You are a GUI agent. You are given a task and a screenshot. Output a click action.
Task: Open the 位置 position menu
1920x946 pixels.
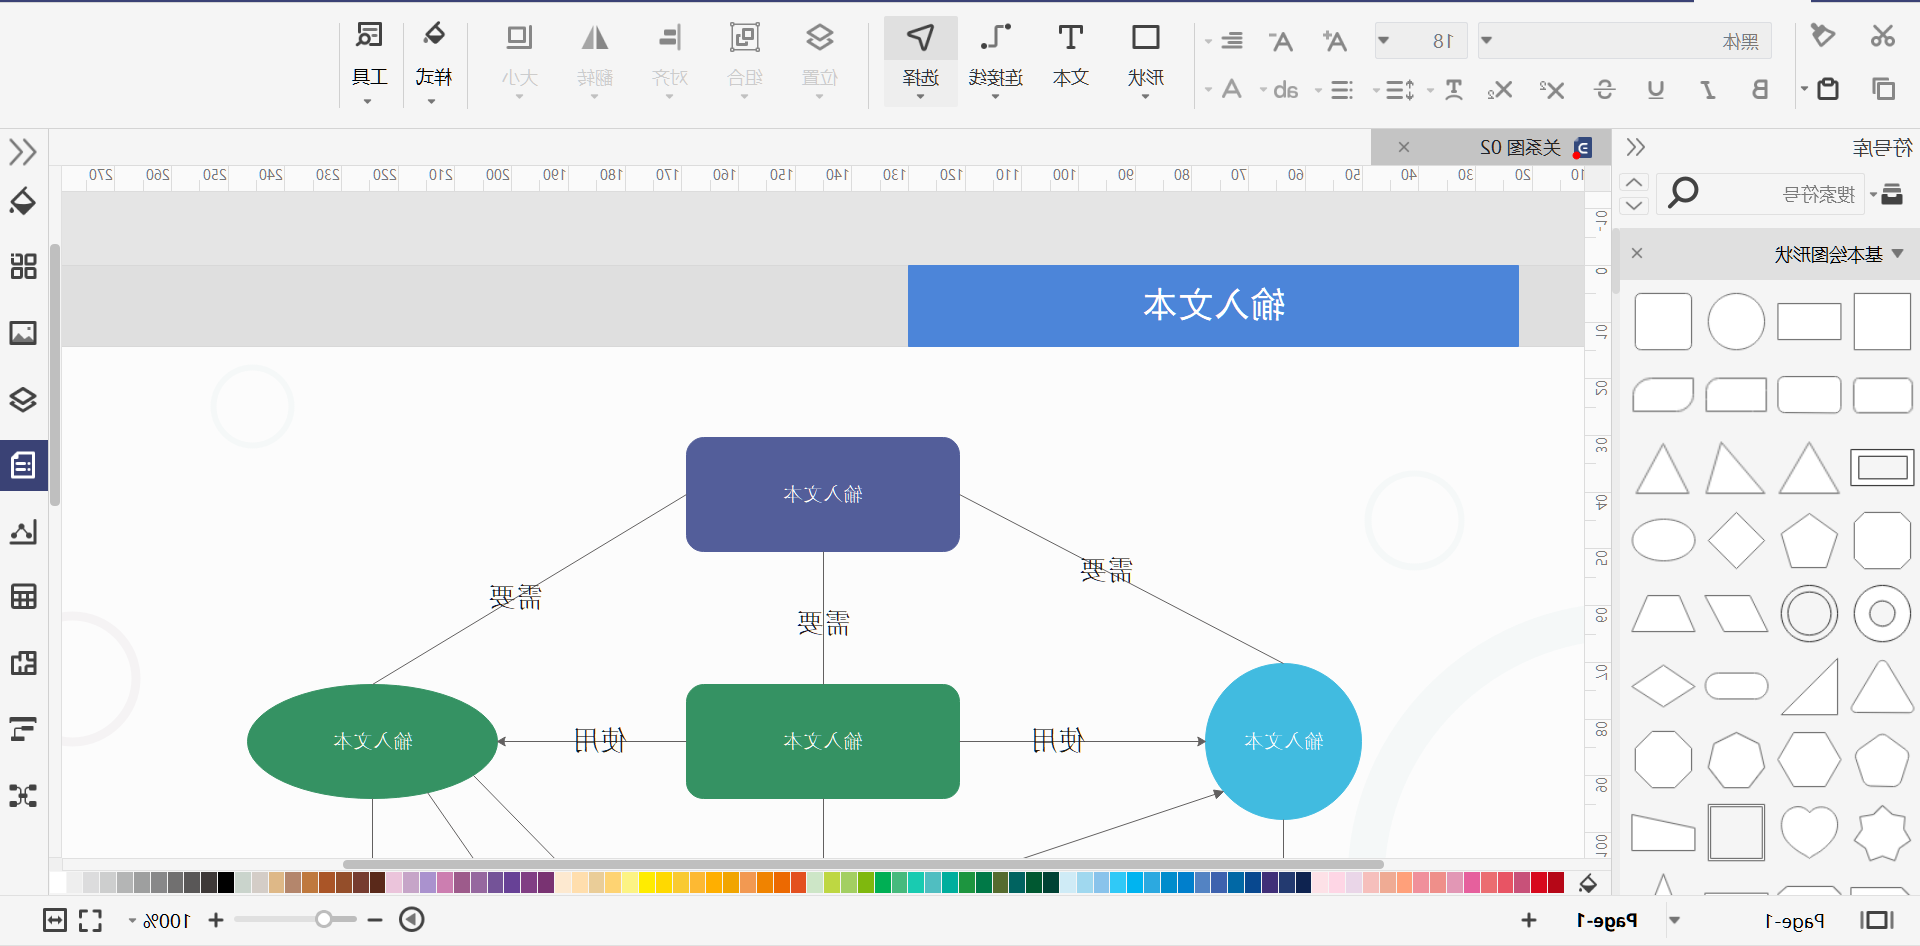click(x=820, y=60)
